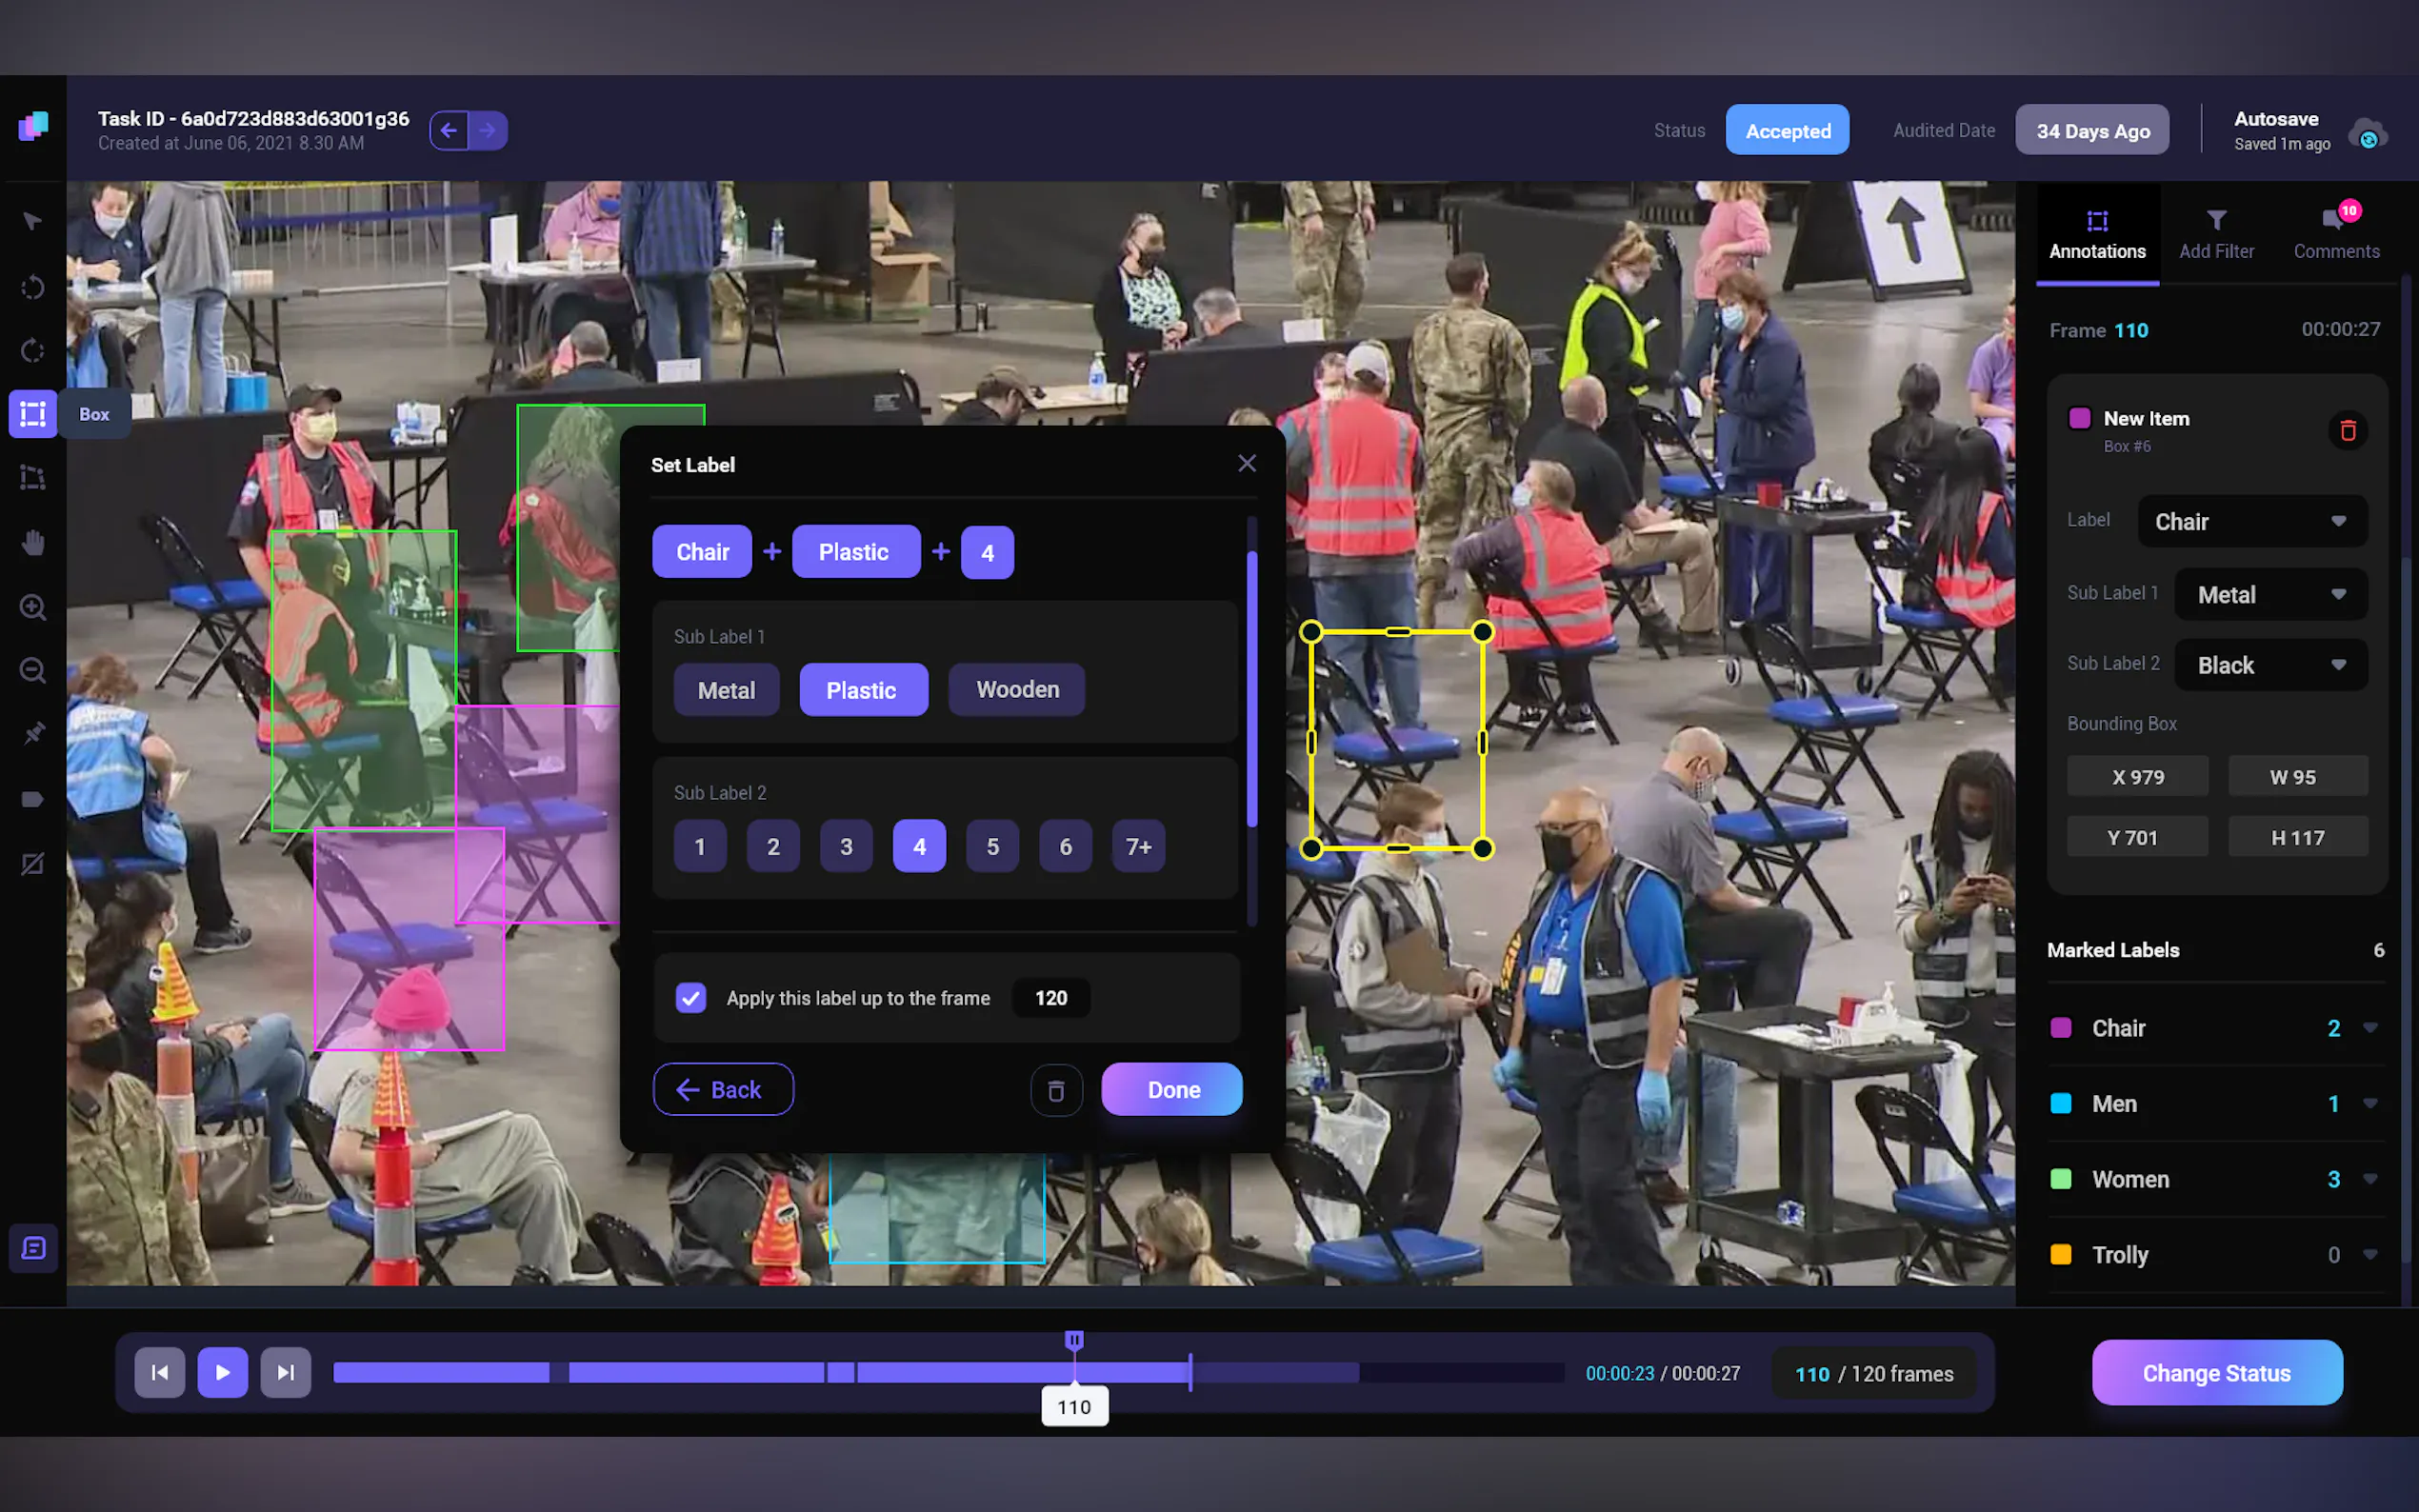Open the Add Filter tab
The height and width of the screenshot is (1512, 2419).
pos(2216,234)
